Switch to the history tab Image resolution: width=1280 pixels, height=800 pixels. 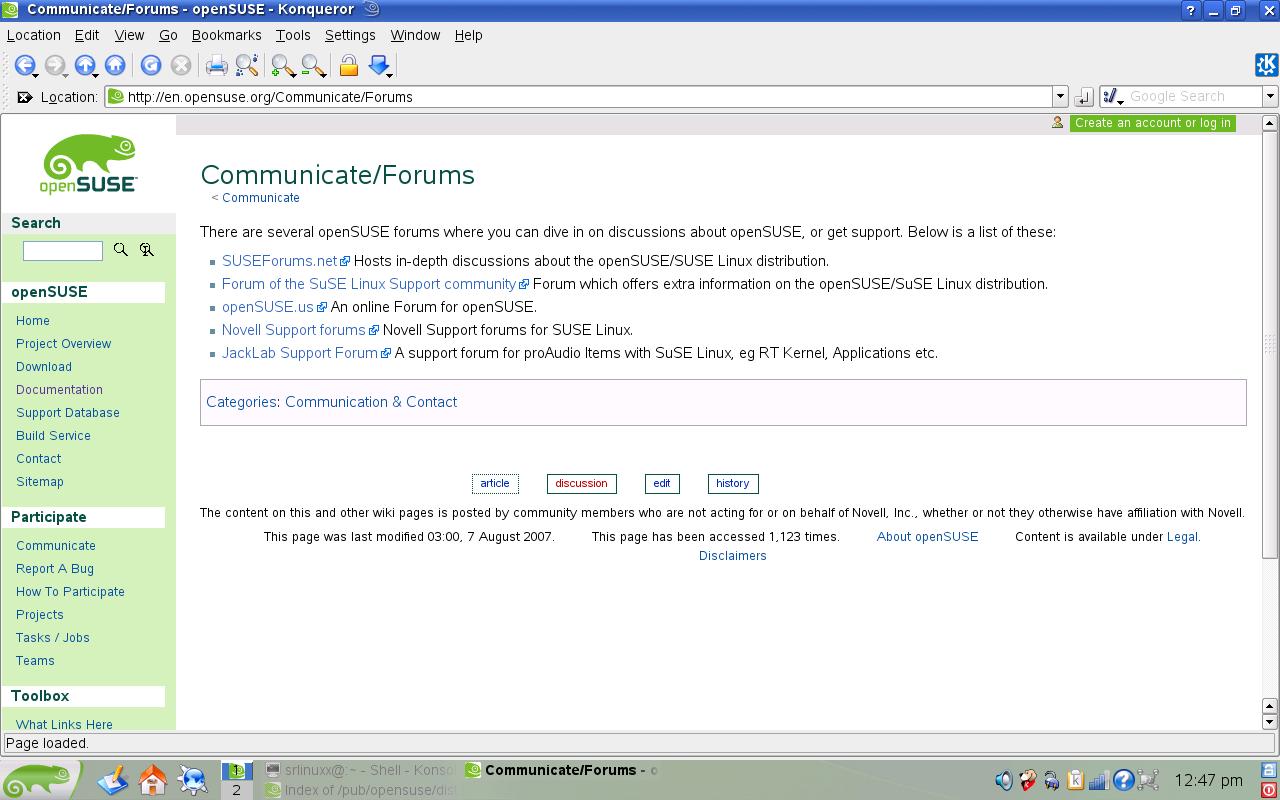(x=733, y=483)
